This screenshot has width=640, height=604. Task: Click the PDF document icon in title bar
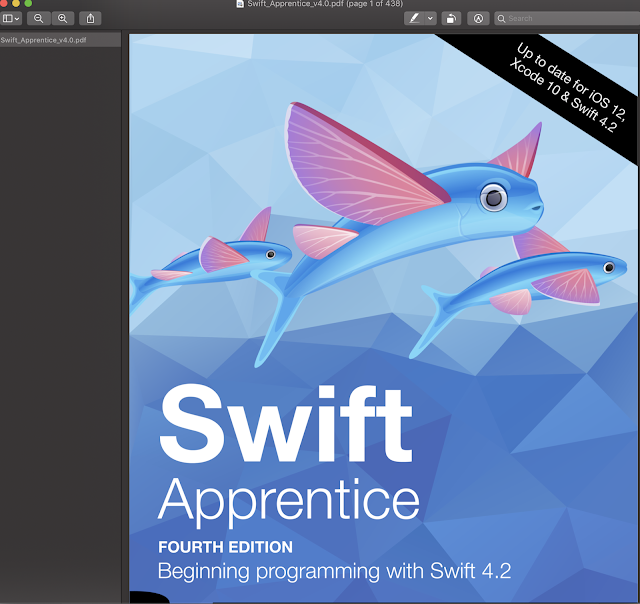click(240, 4)
